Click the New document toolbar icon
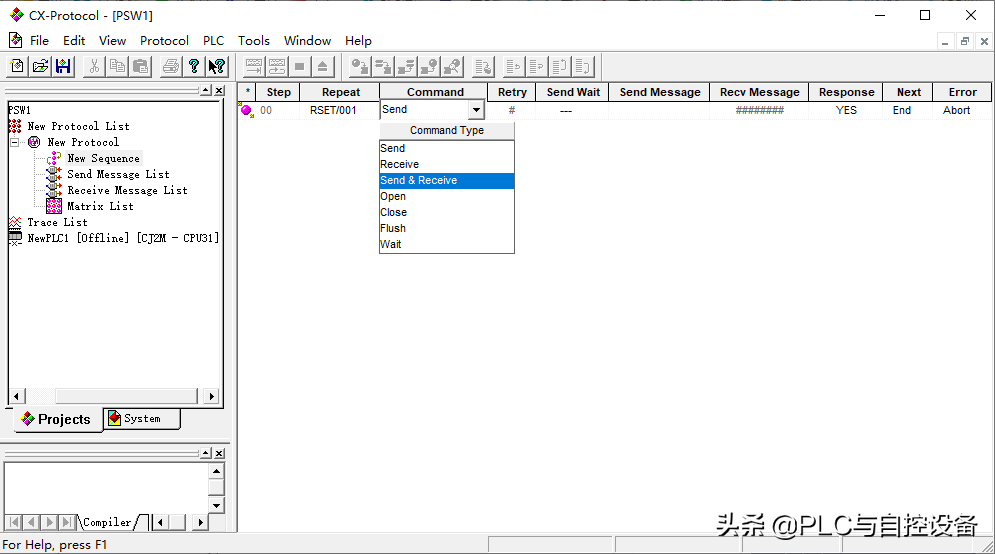 point(17,67)
